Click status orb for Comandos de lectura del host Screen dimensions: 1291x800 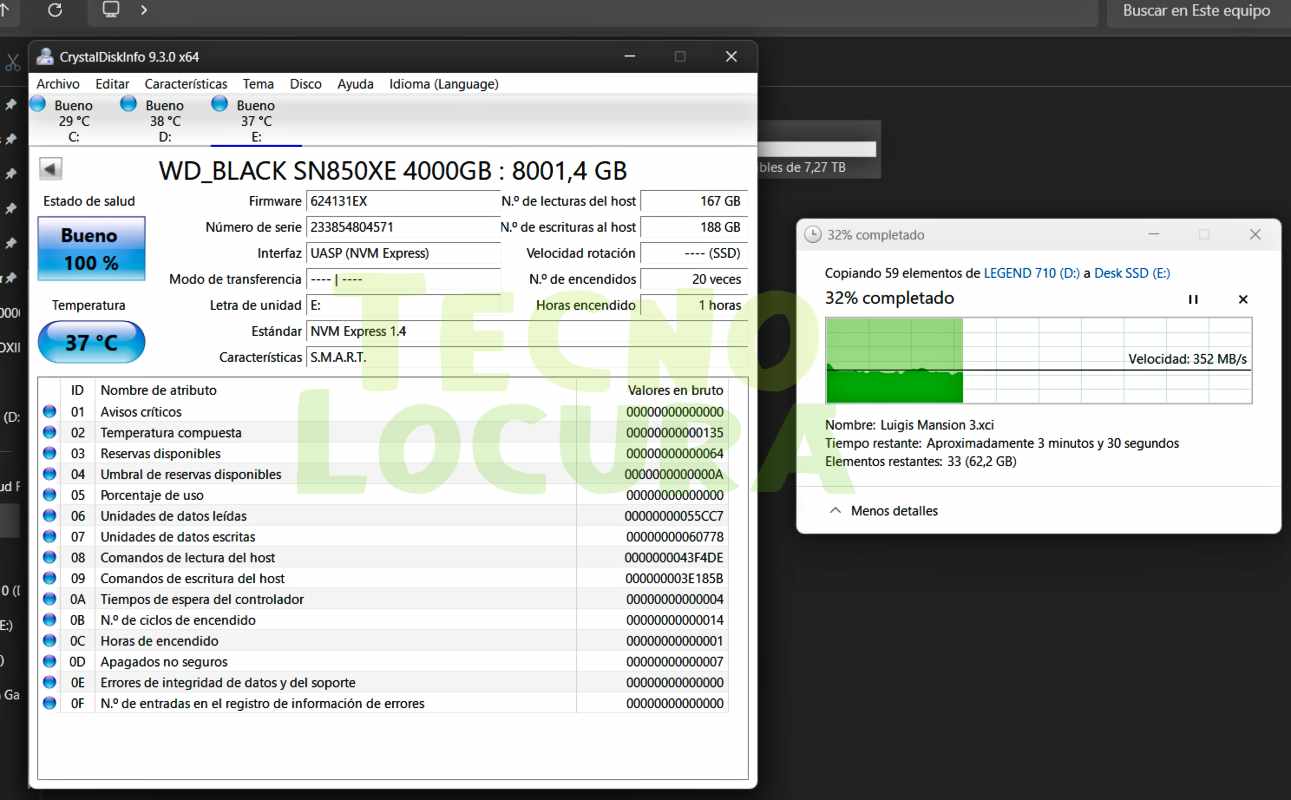(x=49, y=558)
